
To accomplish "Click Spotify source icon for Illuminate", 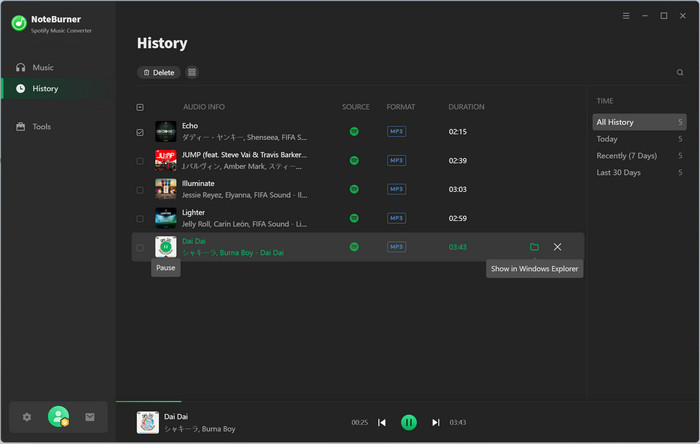I will (354, 189).
